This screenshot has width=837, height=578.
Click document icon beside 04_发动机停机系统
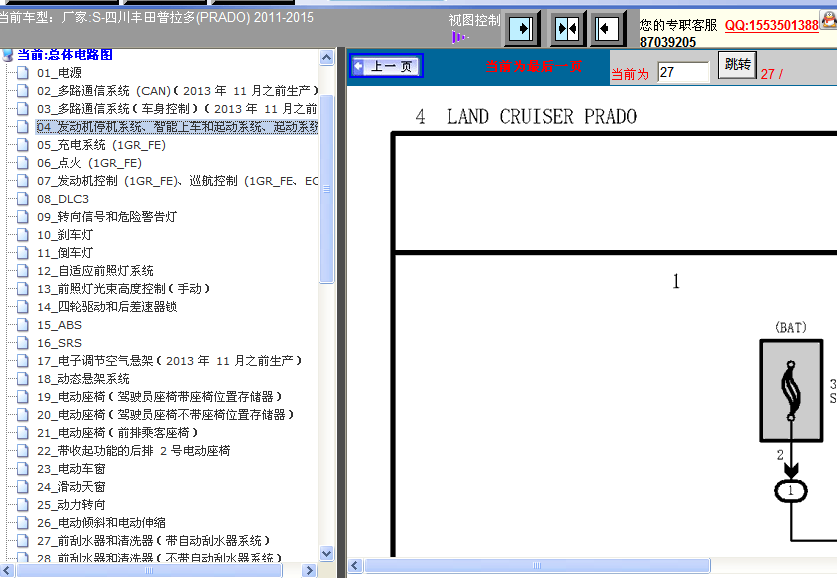22,127
